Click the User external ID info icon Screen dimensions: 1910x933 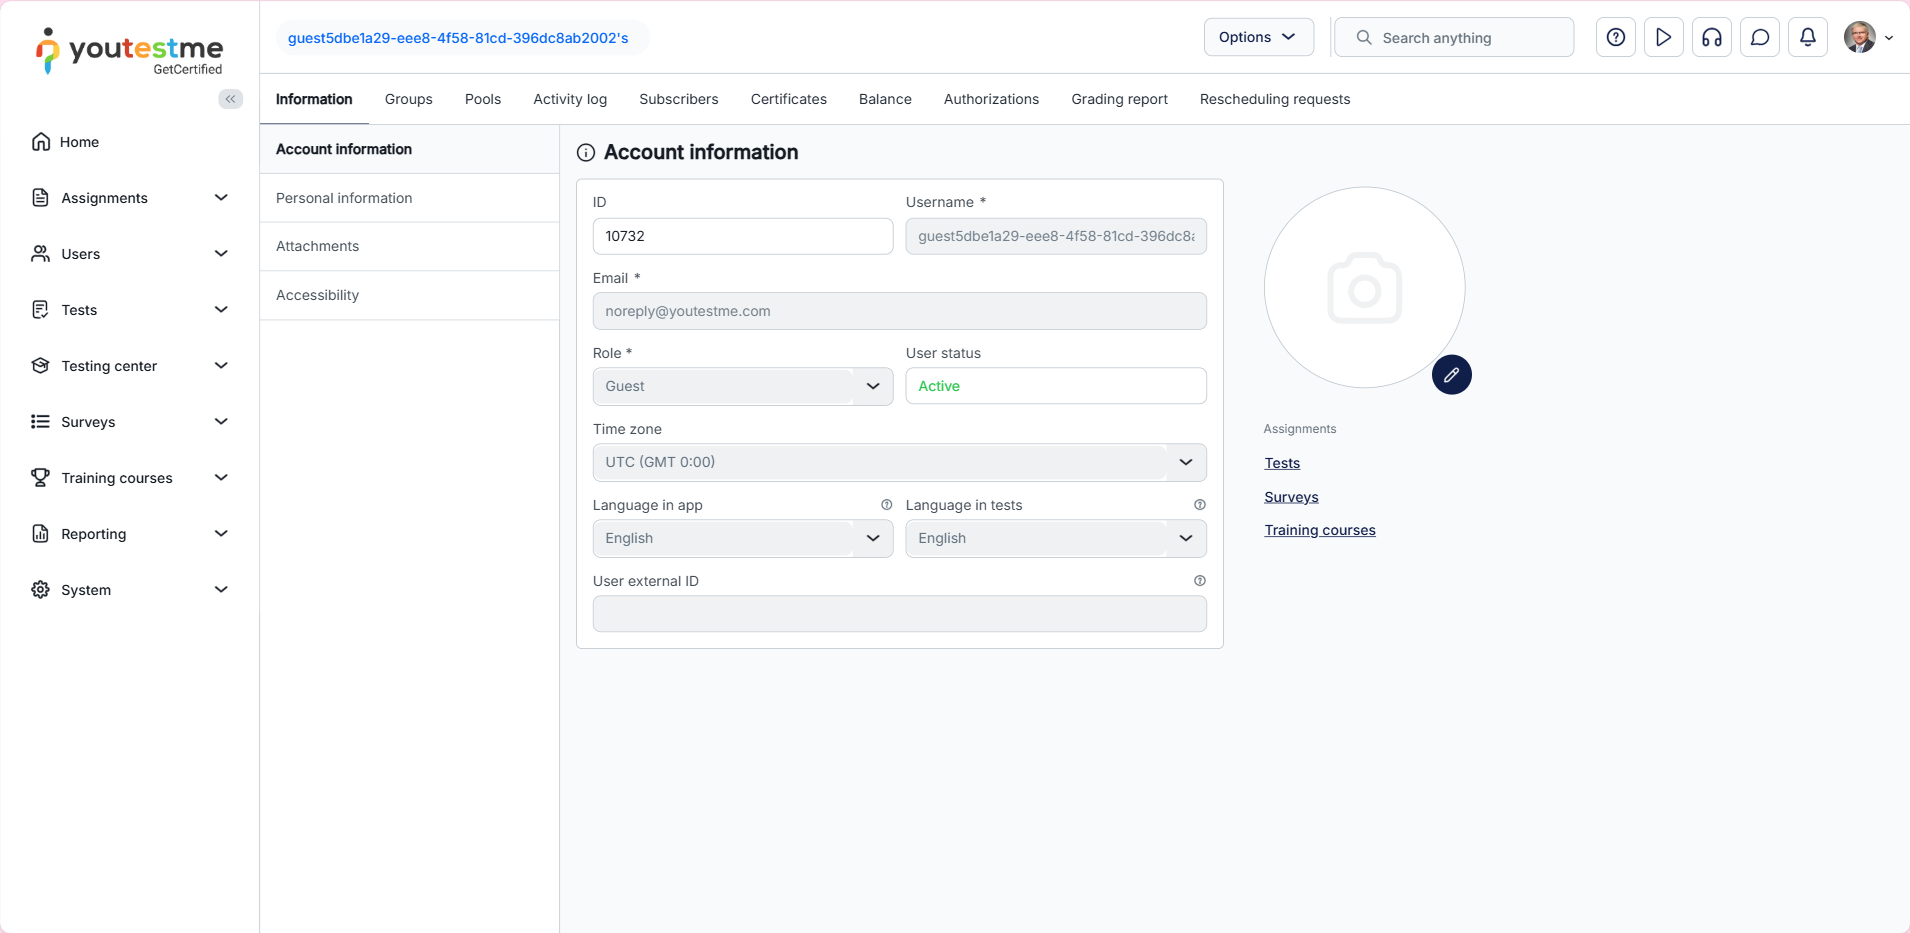1199,581
